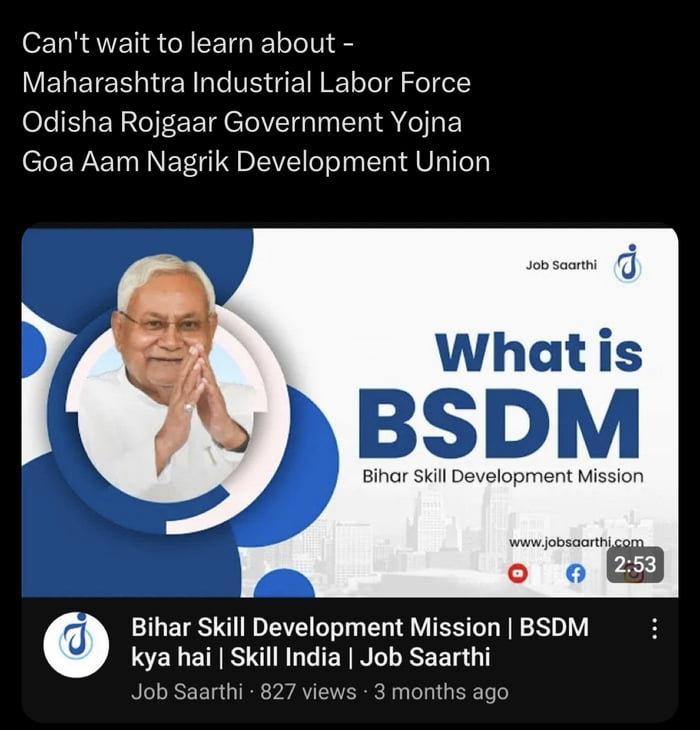Image resolution: width=700 pixels, height=730 pixels.
Task: Click the 3 months ago timestamp
Action: (441, 692)
